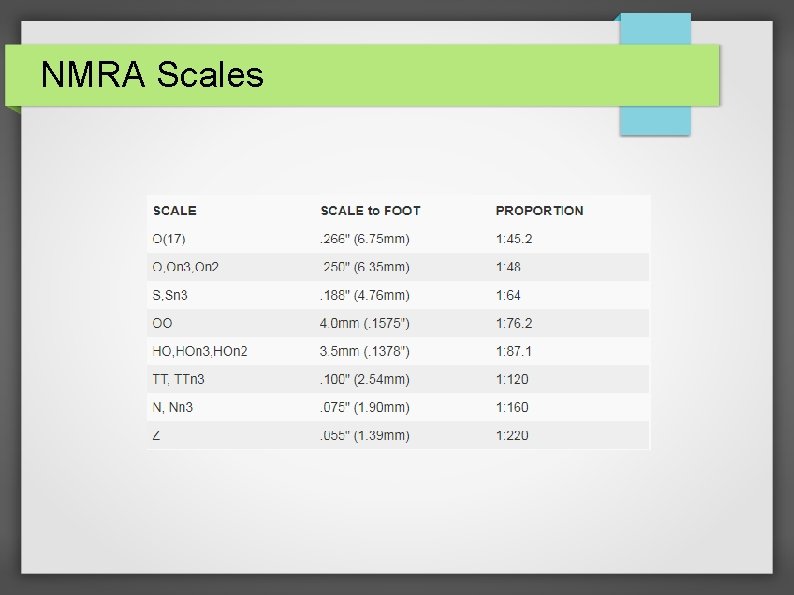Click the '.250" (6.35mm)' cell
794x595 pixels.
[x=365, y=267]
